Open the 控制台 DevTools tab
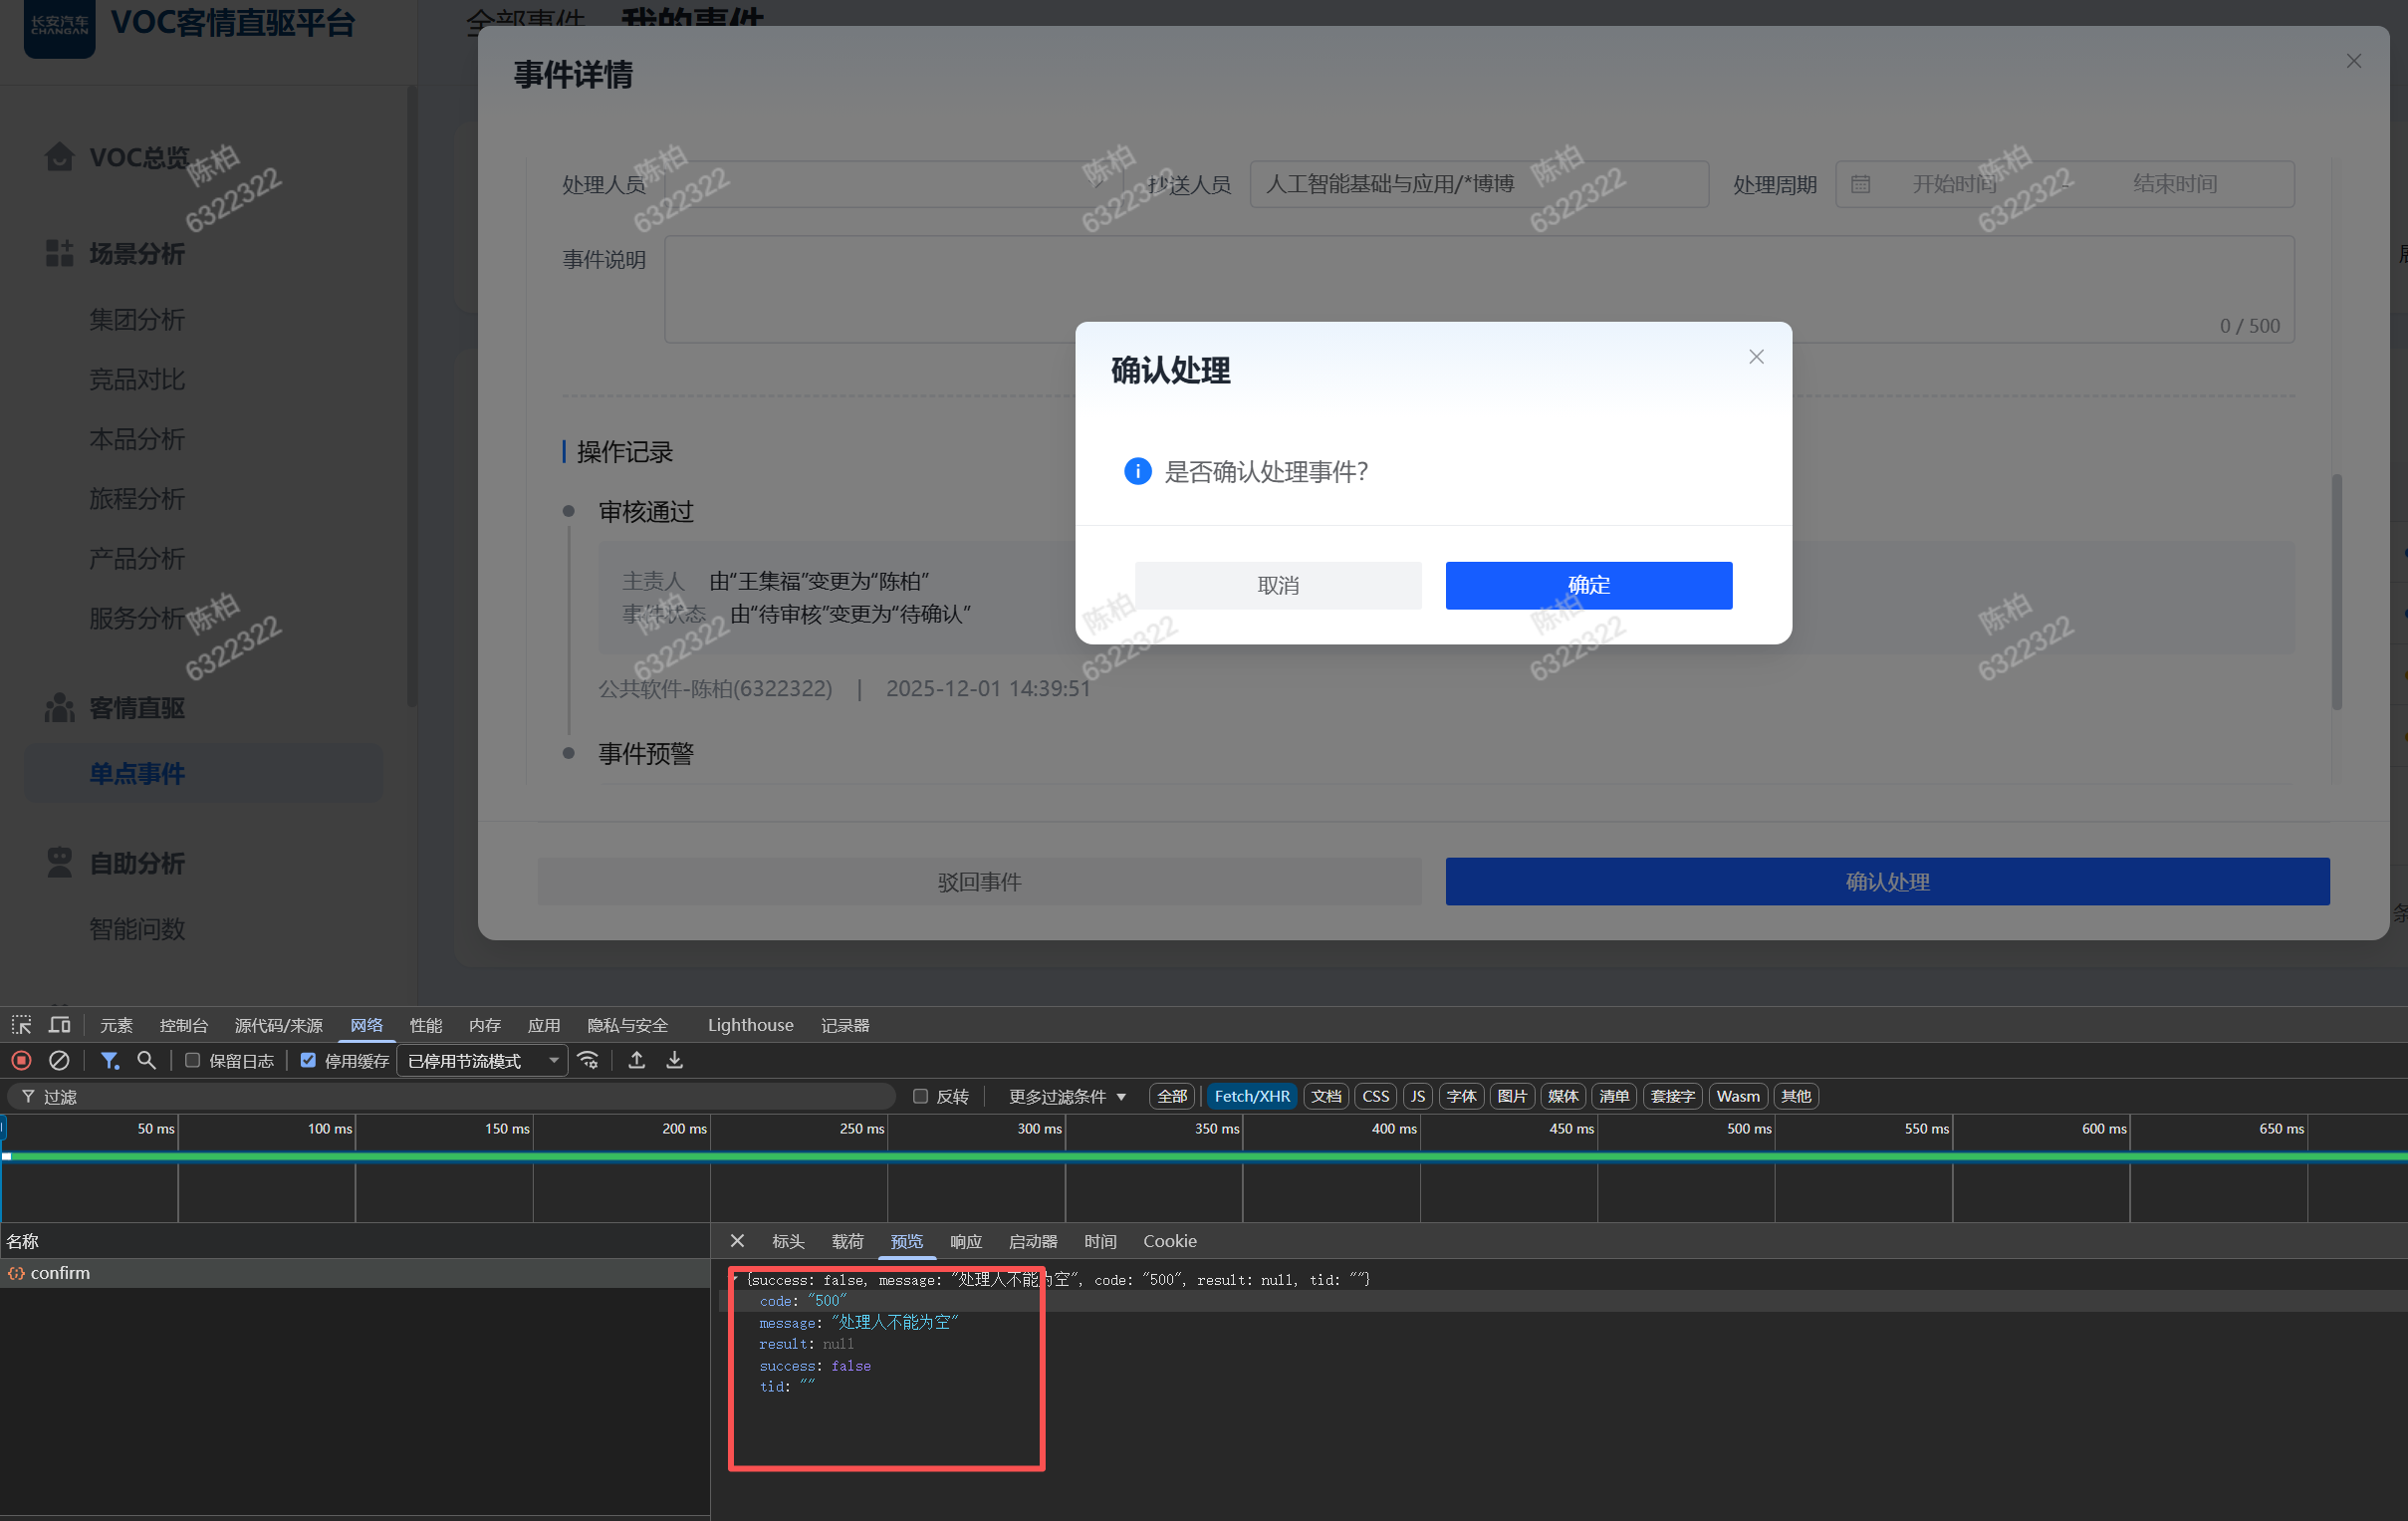This screenshot has height=1521, width=2408. [x=183, y=1025]
